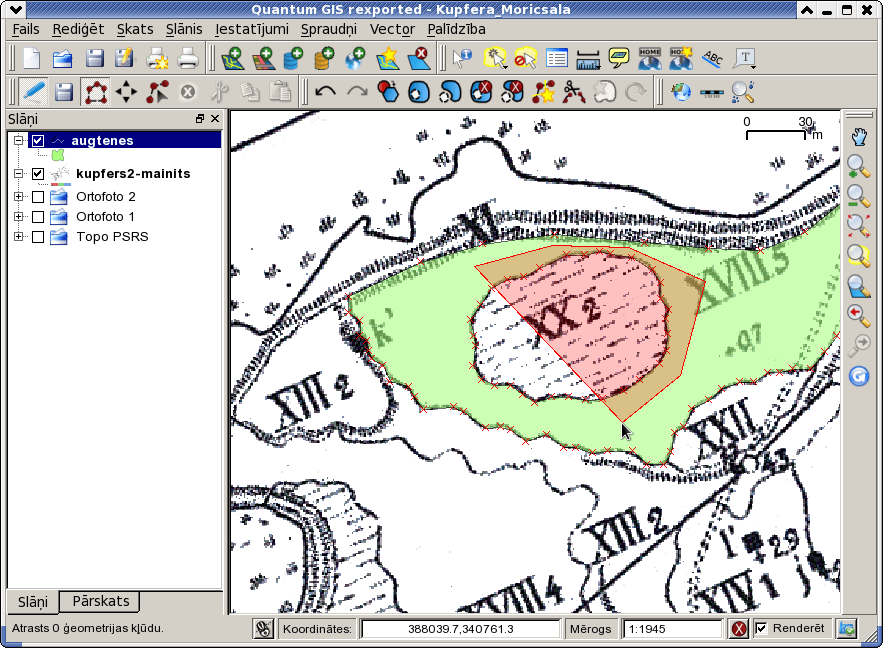This screenshot has height=648, width=883.
Task: Open a project with the folder icon
Action: coord(63,58)
